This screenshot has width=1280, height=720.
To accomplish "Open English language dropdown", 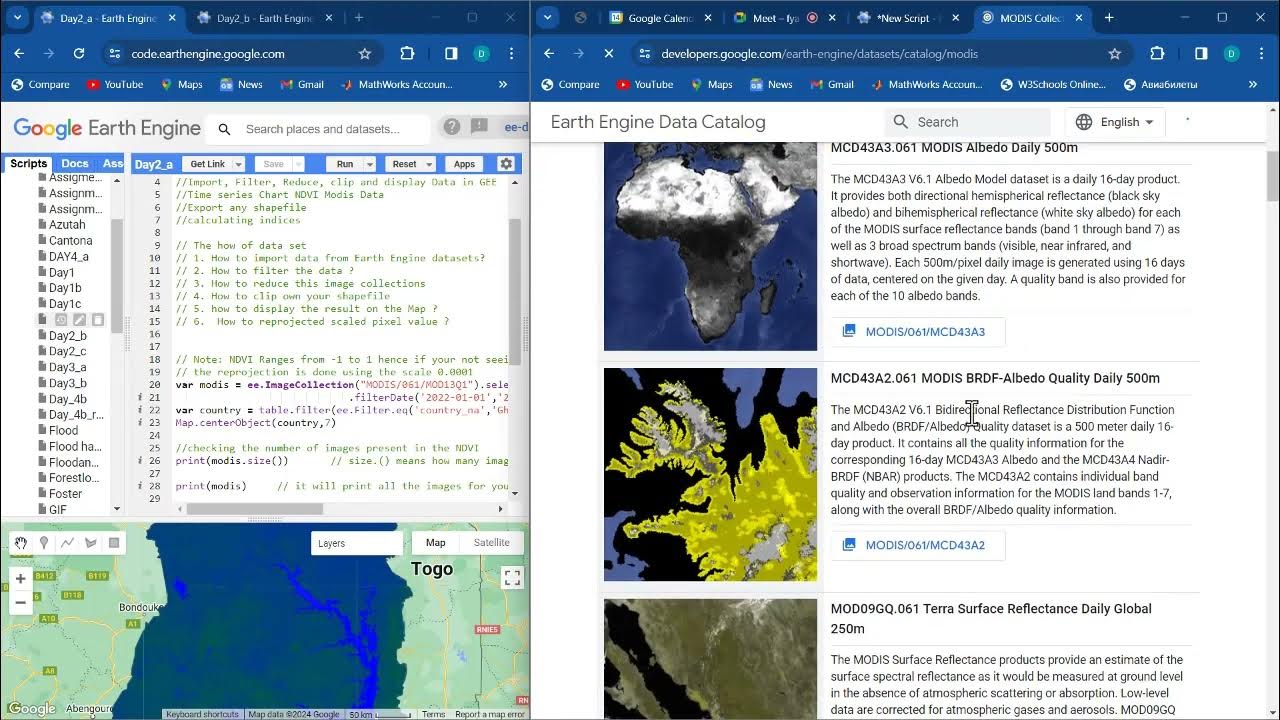I will [1115, 122].
